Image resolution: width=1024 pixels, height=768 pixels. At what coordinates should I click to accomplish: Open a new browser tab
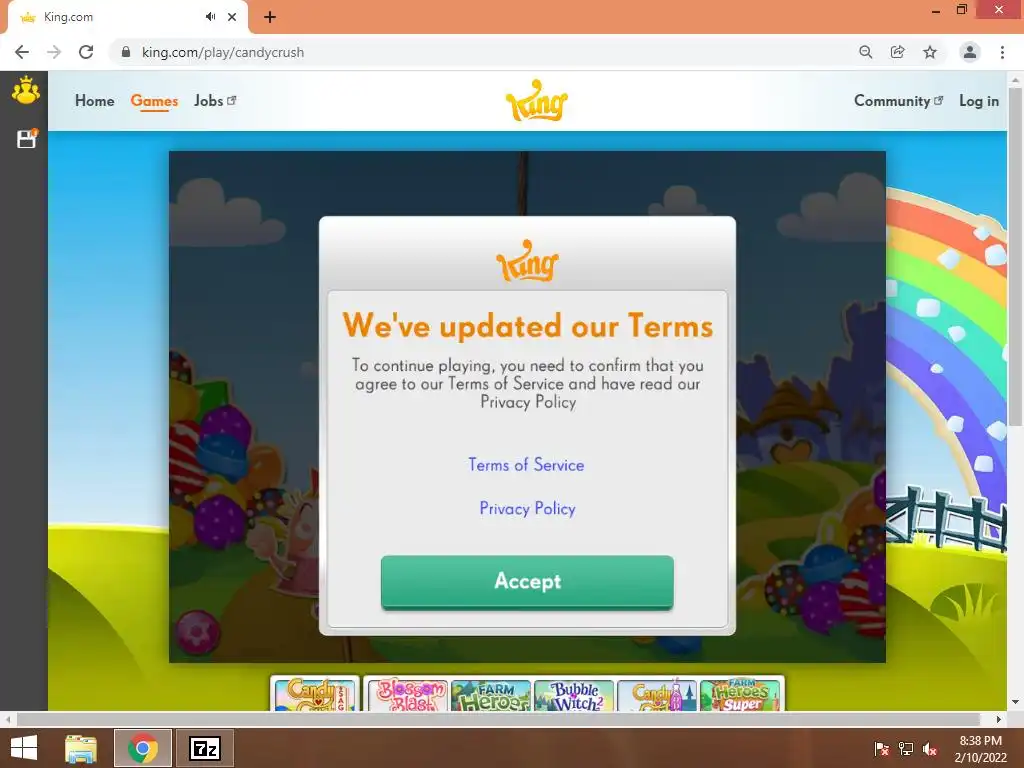click(x=270, y=17)
